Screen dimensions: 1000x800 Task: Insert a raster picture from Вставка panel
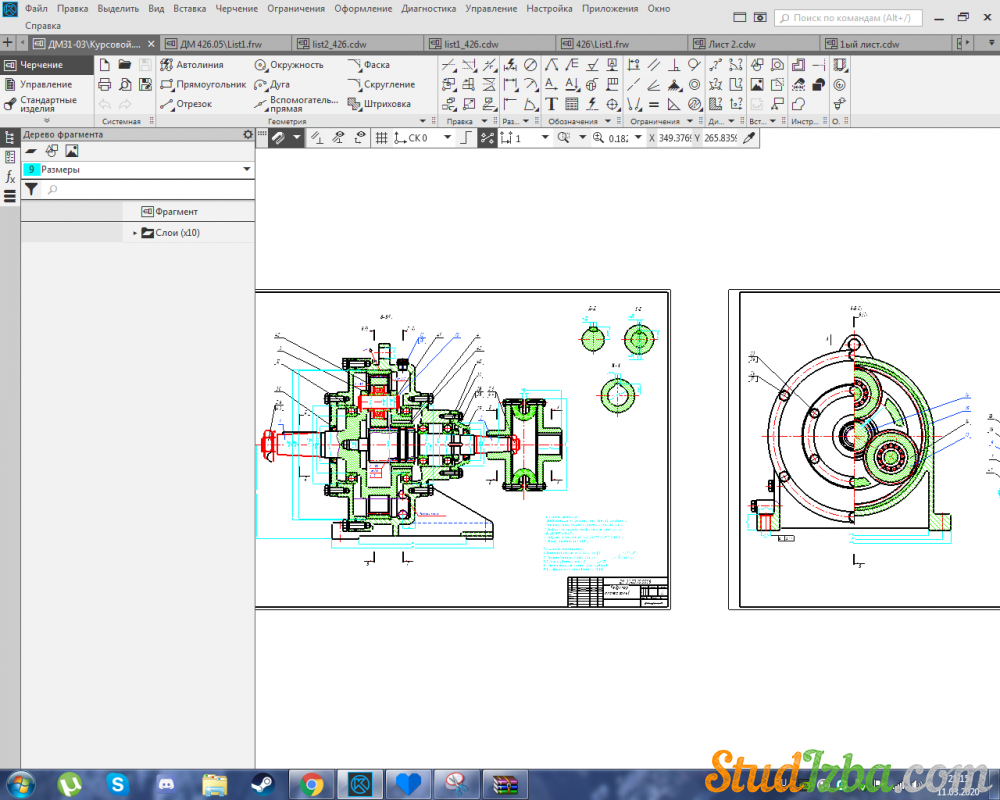point(757,84)
